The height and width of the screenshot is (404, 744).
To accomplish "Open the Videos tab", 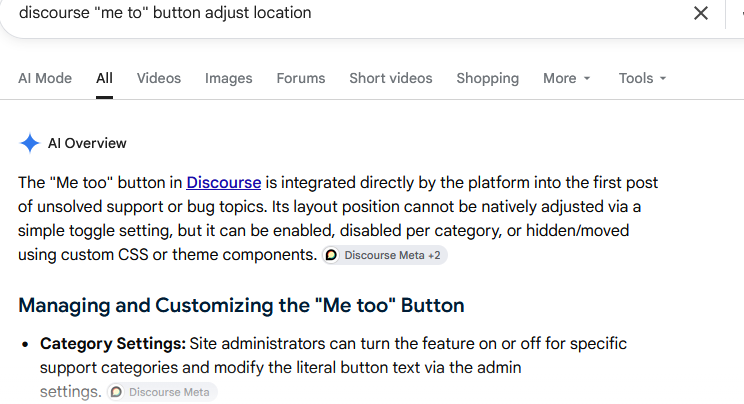I will (x=159, y=78).
